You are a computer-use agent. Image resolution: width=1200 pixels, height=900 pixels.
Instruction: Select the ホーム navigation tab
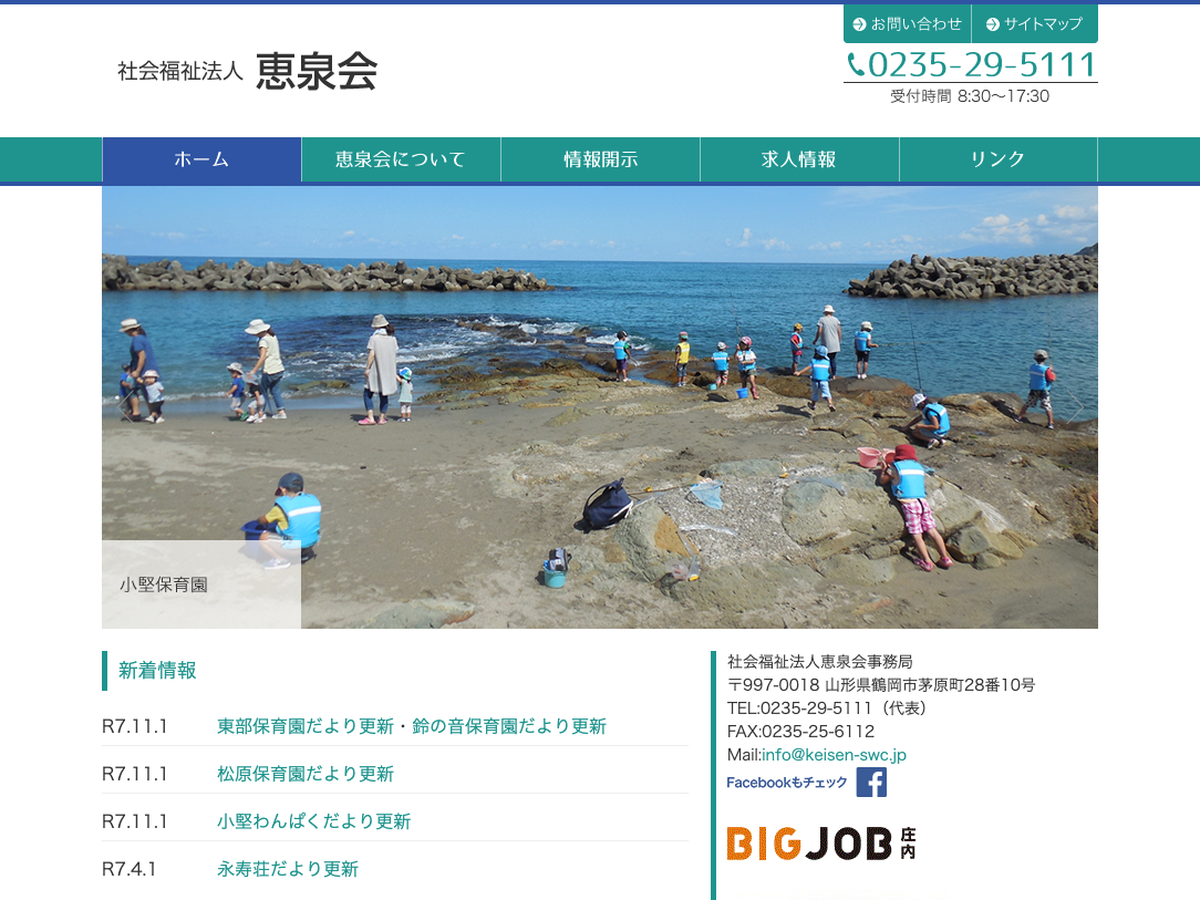(x=202, y=159)
